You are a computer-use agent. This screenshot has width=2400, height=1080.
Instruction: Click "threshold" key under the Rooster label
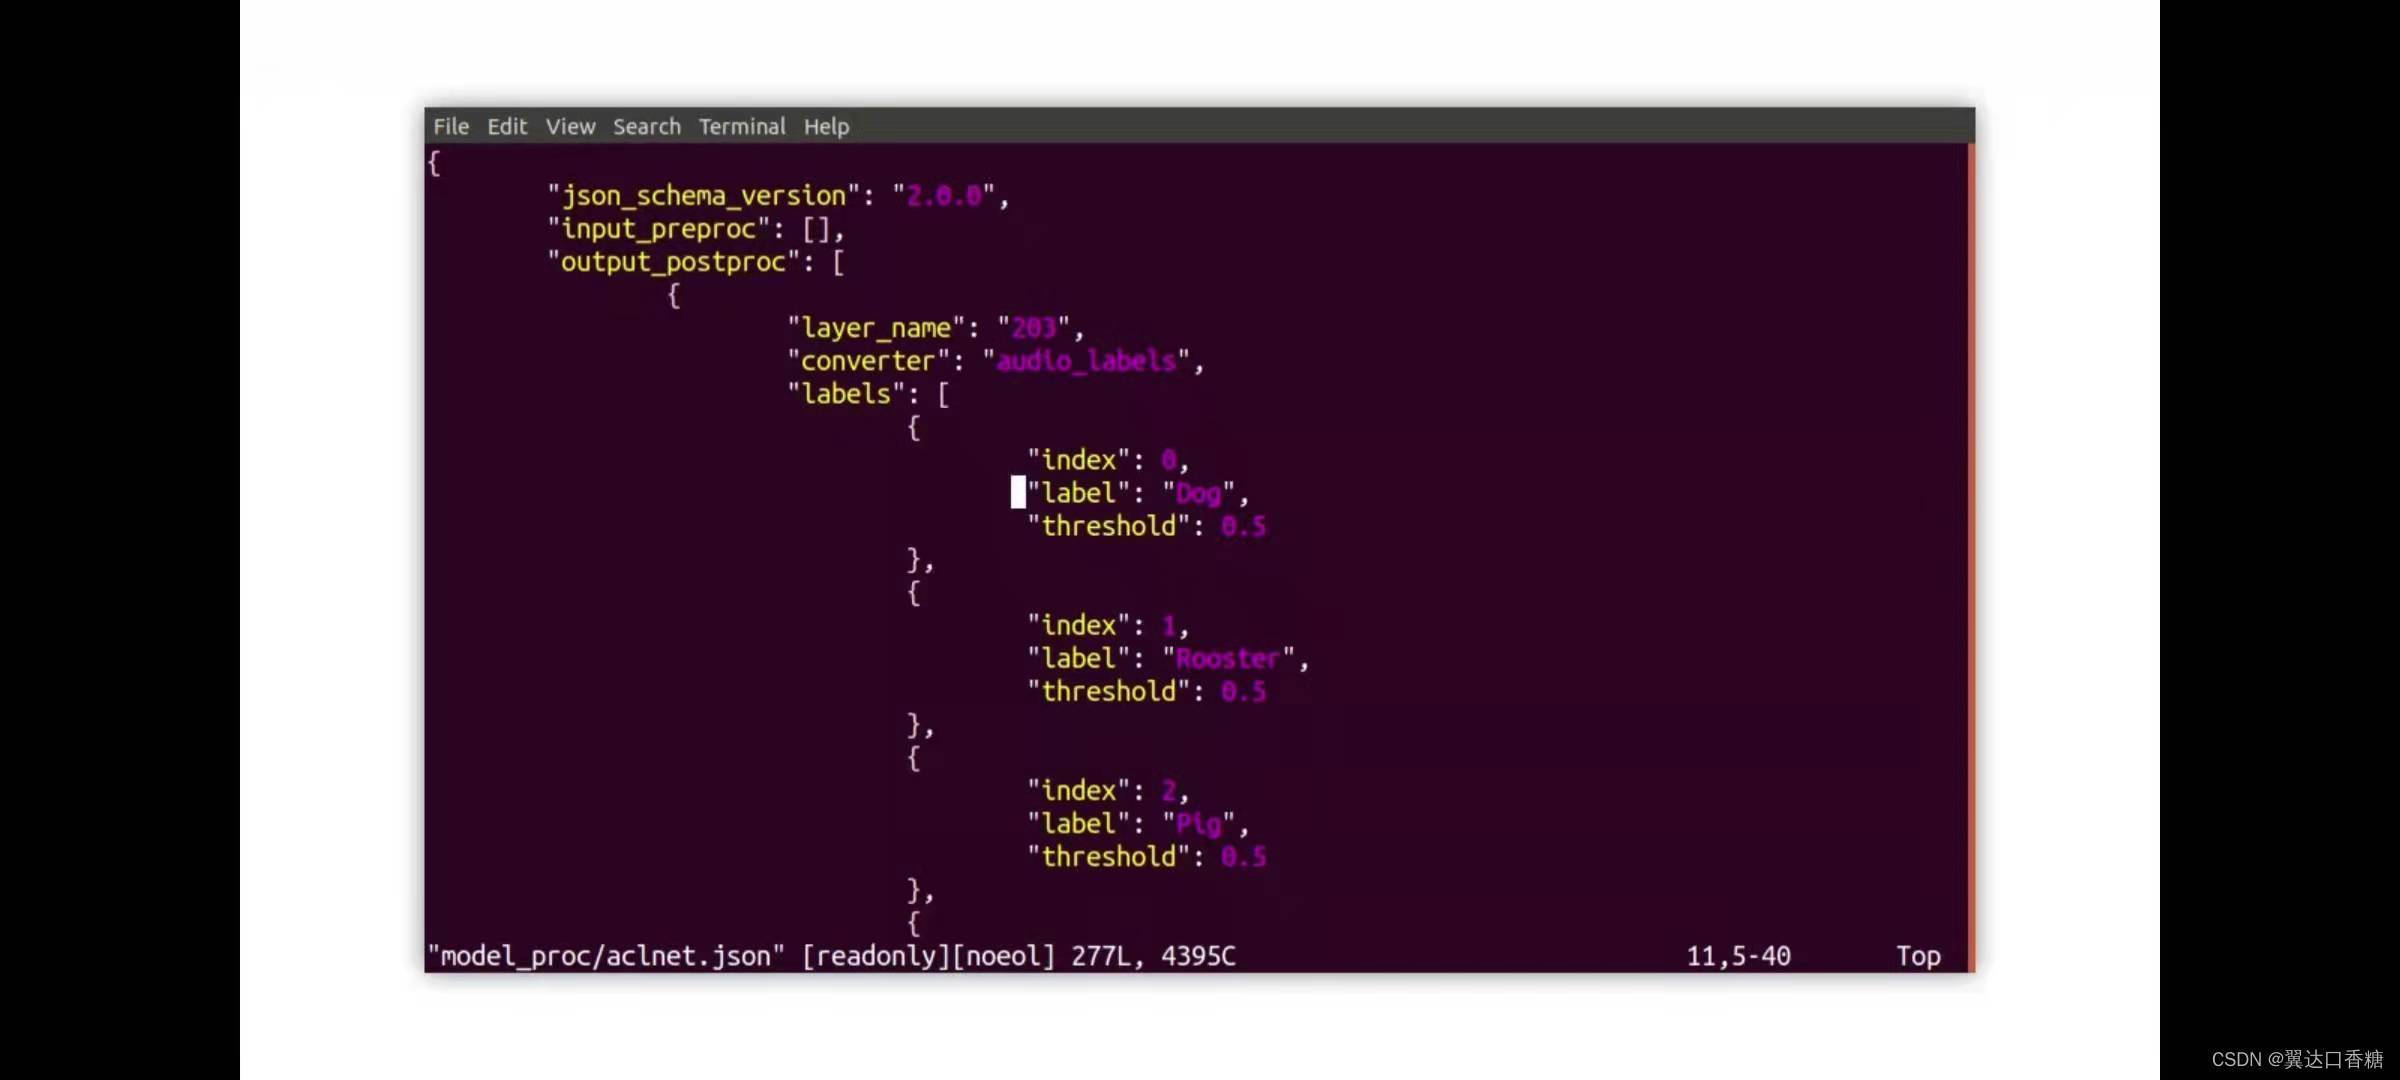tap(1108, 692)
